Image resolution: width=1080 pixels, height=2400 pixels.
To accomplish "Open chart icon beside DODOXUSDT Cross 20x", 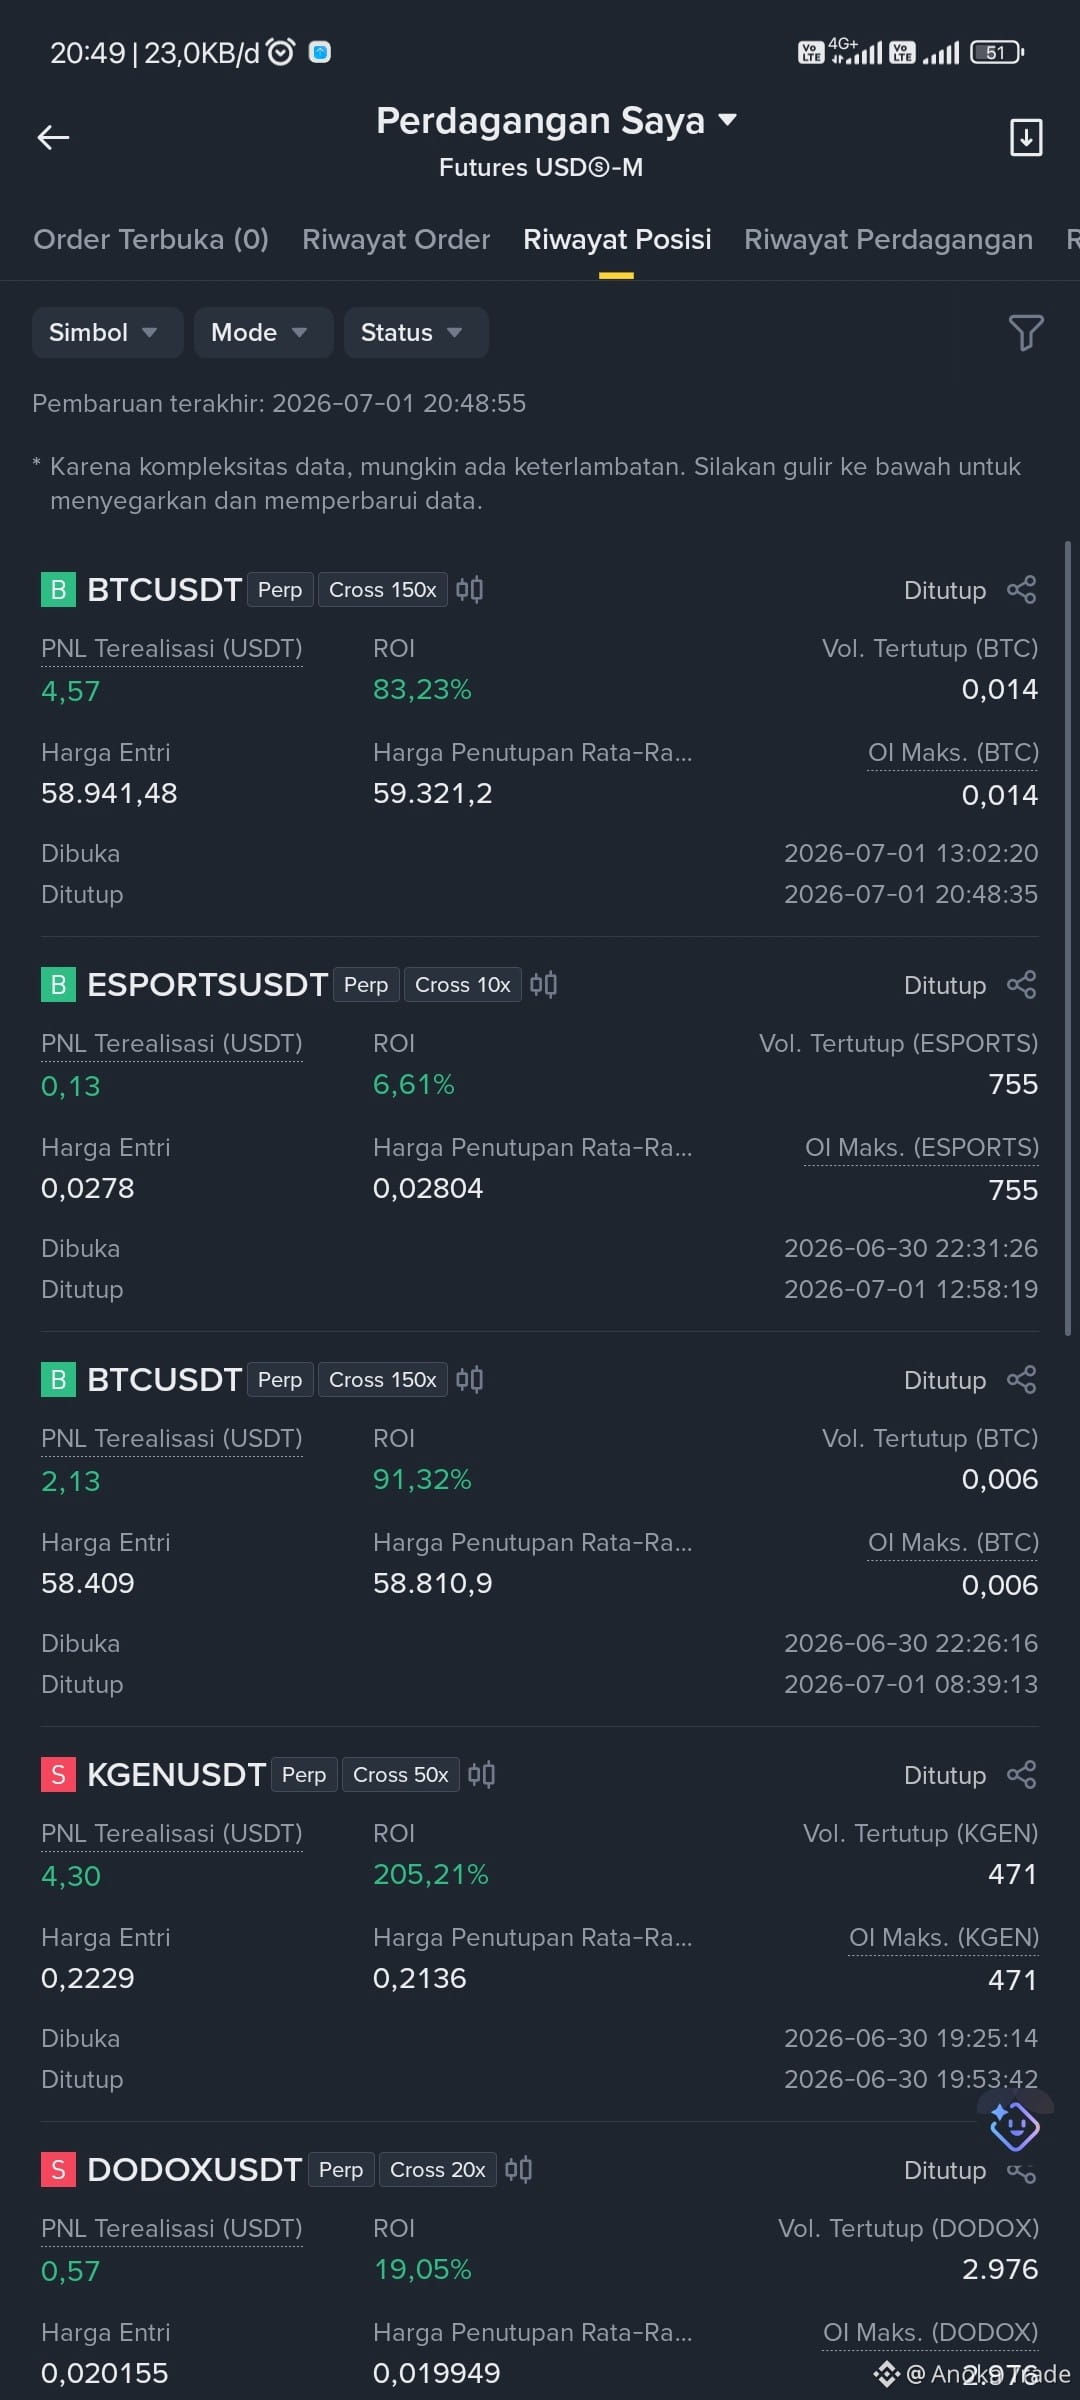I will click(518, 2170).
